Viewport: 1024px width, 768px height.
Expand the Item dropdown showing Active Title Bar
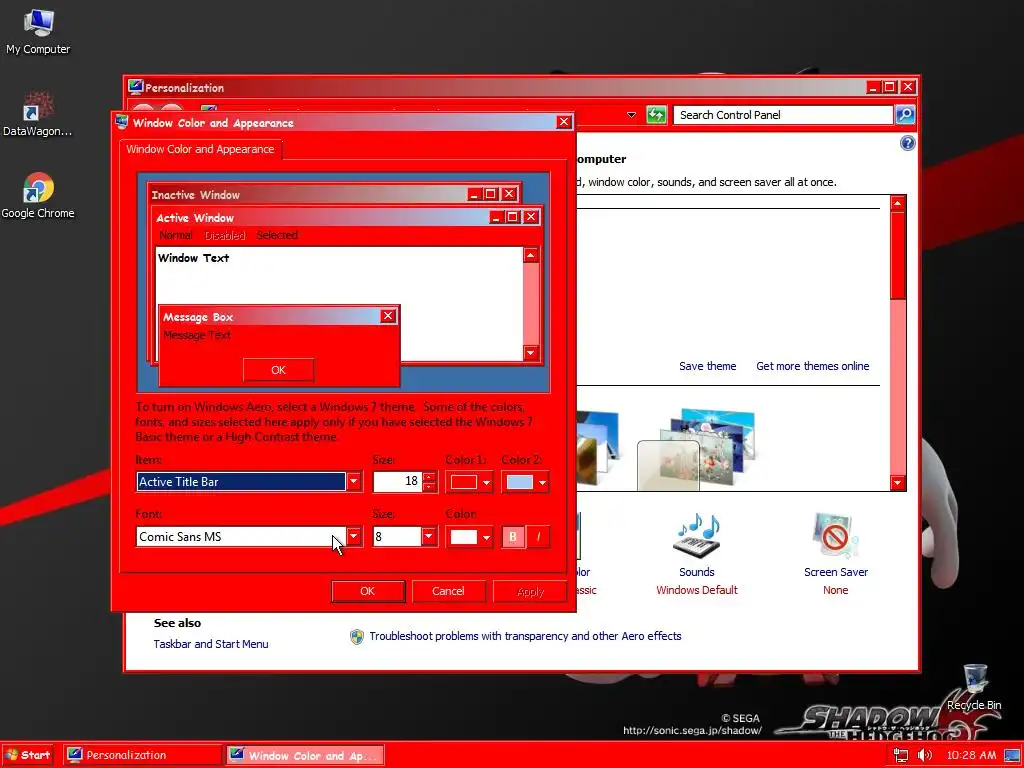coord(354,482)
